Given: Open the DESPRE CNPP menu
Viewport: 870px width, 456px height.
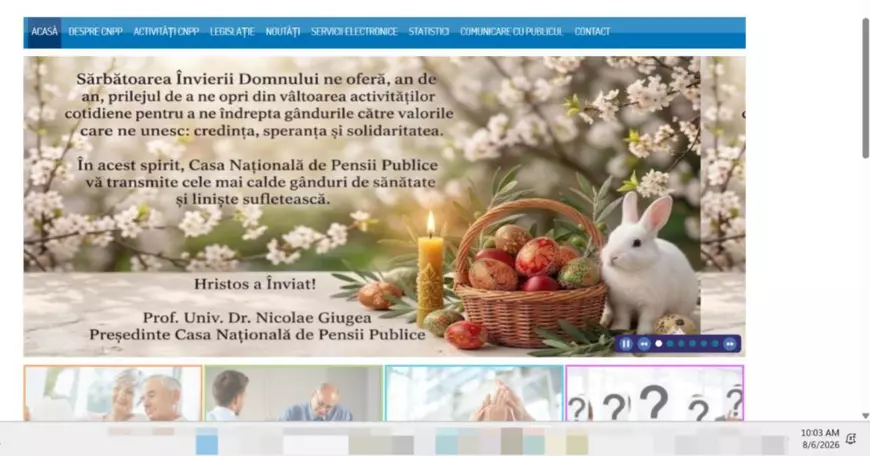Looking at the screenshot, I should (x=95, y=32).
